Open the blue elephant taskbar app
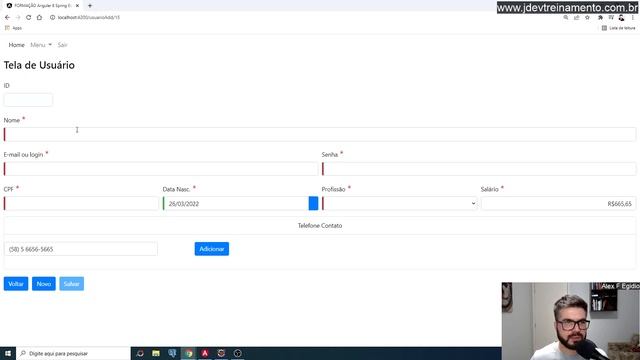Image resolution: width=640 pixels, height=360 pixels. [172, 353]
